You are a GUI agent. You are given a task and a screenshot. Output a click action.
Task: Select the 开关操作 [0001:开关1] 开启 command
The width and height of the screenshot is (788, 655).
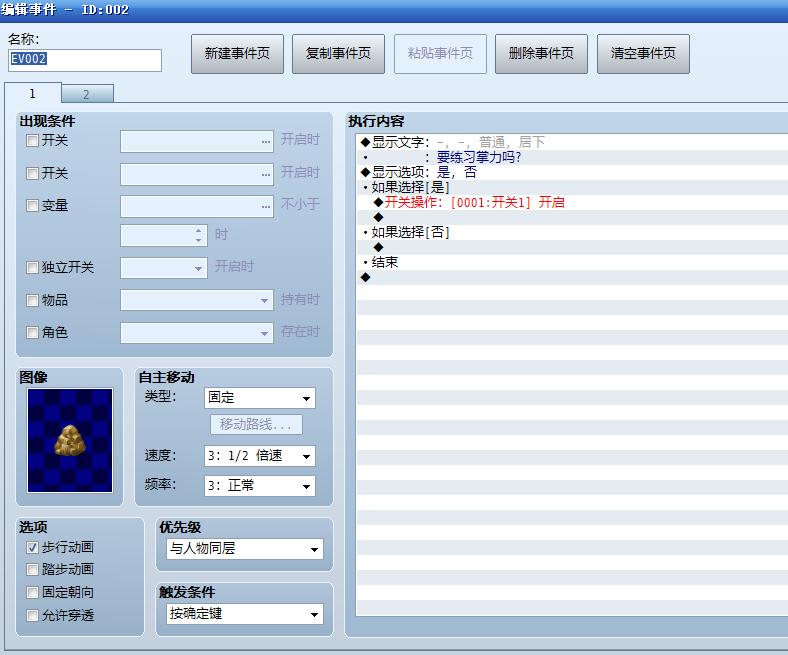tap(572, 203)
